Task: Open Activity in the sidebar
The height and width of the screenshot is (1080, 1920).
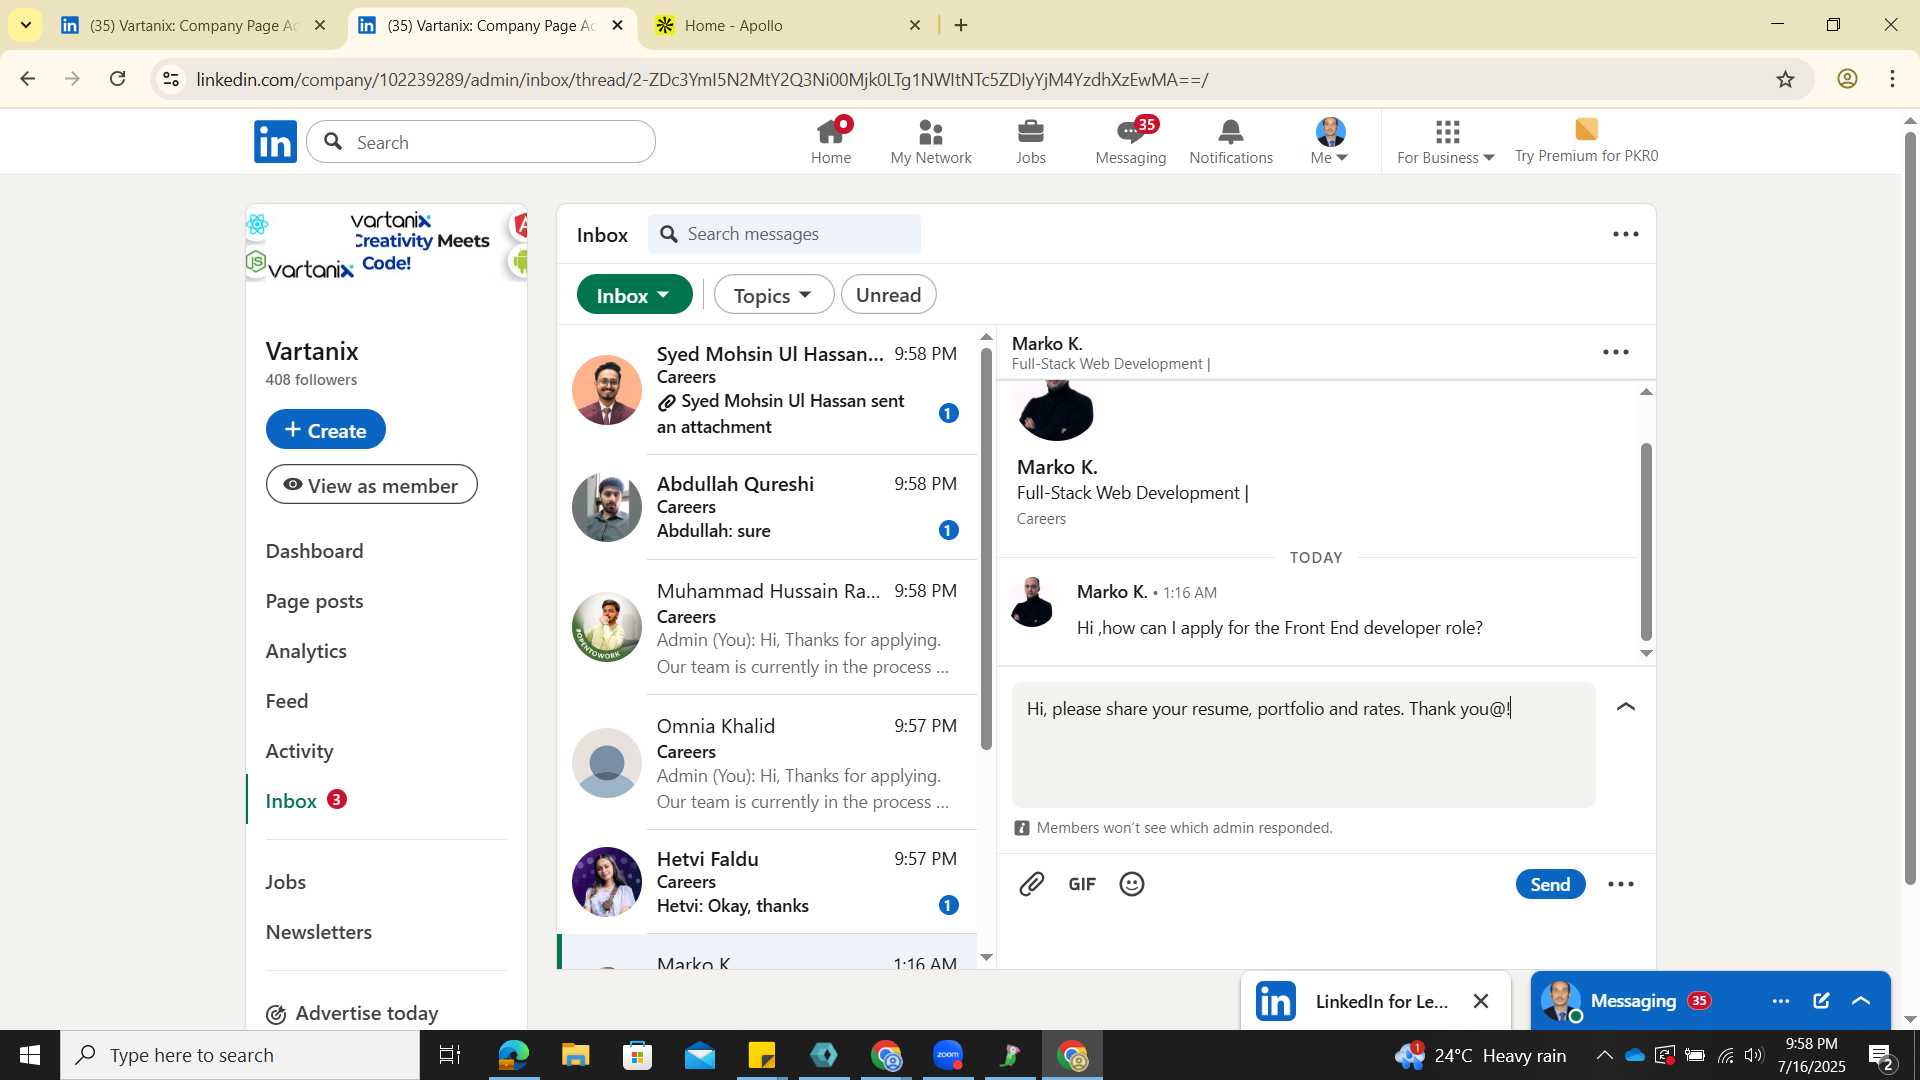Action: point(299,751)
